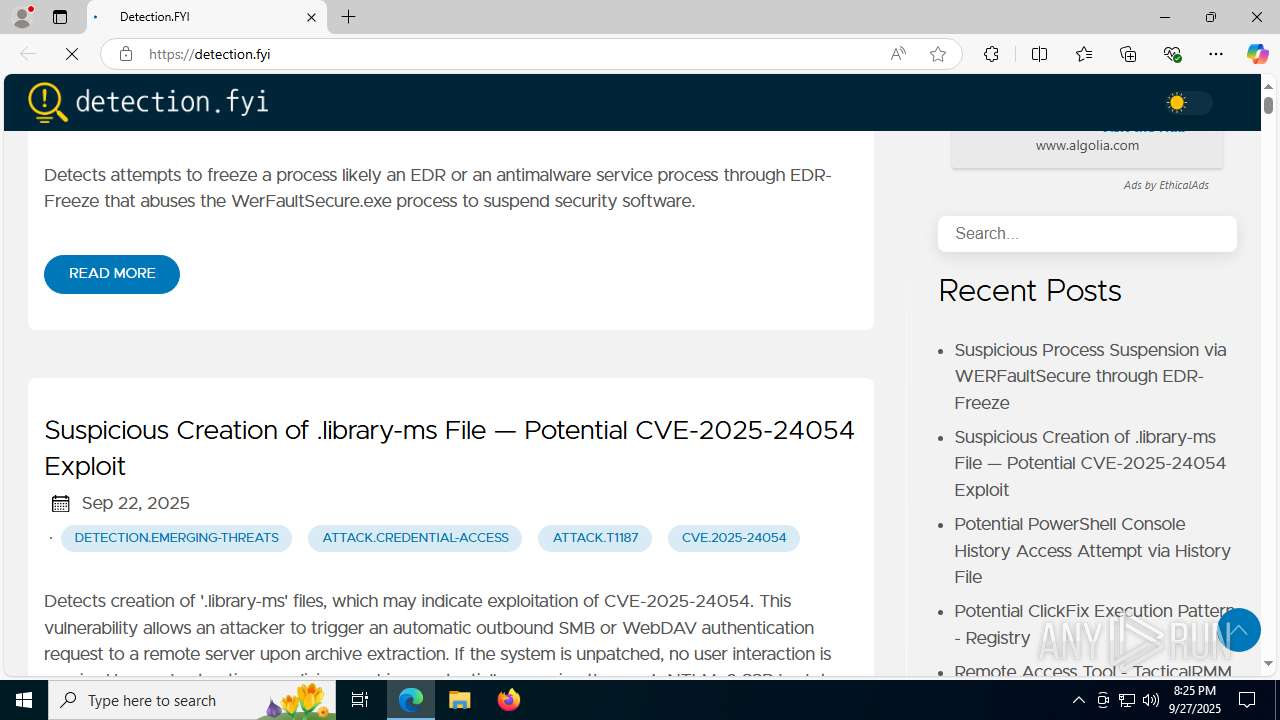View site information padlock icon
The image size is (1280, 720).
point(126,54)
